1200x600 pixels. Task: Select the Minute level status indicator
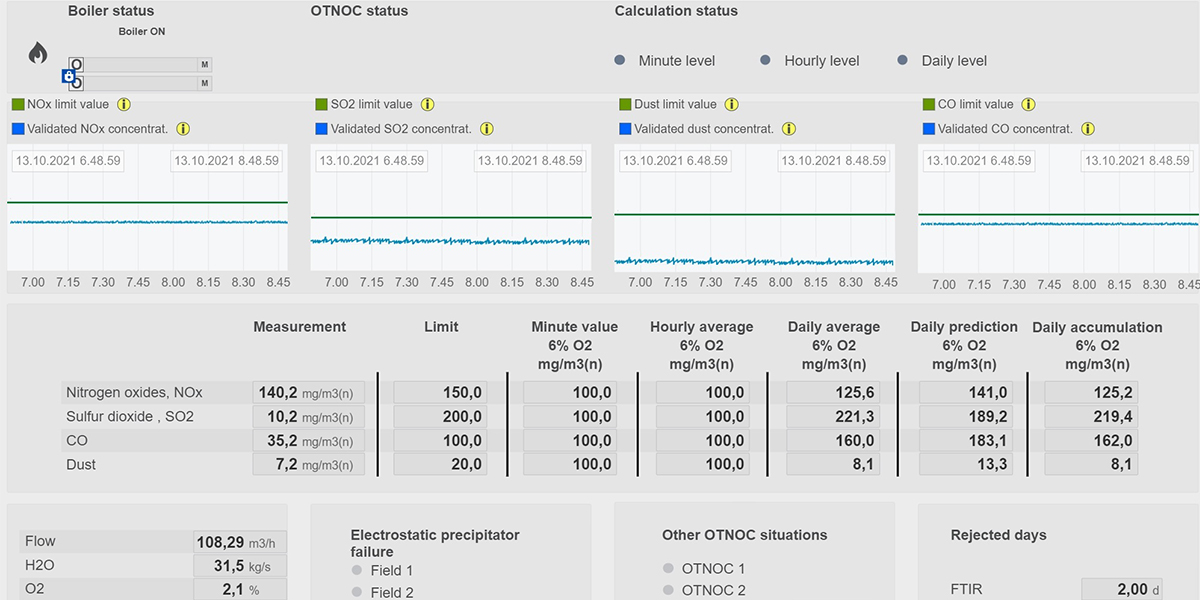[622, 60]
